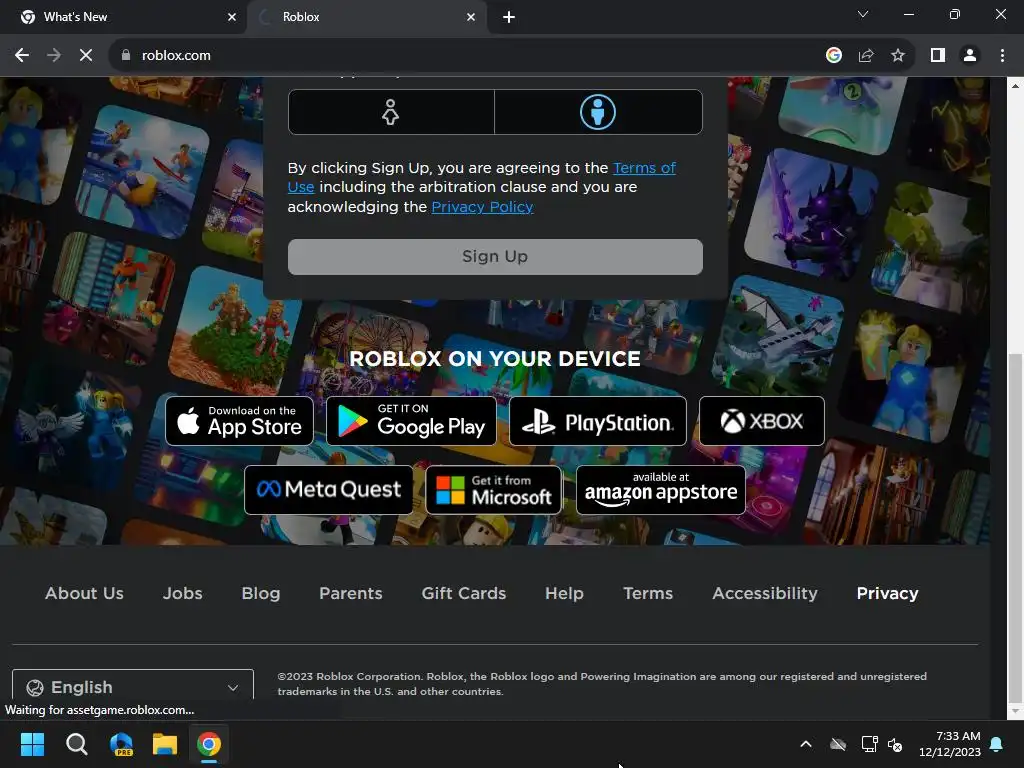Open the Terms footer link
This screenshot has height=768, width=1024.
point(648,593)
